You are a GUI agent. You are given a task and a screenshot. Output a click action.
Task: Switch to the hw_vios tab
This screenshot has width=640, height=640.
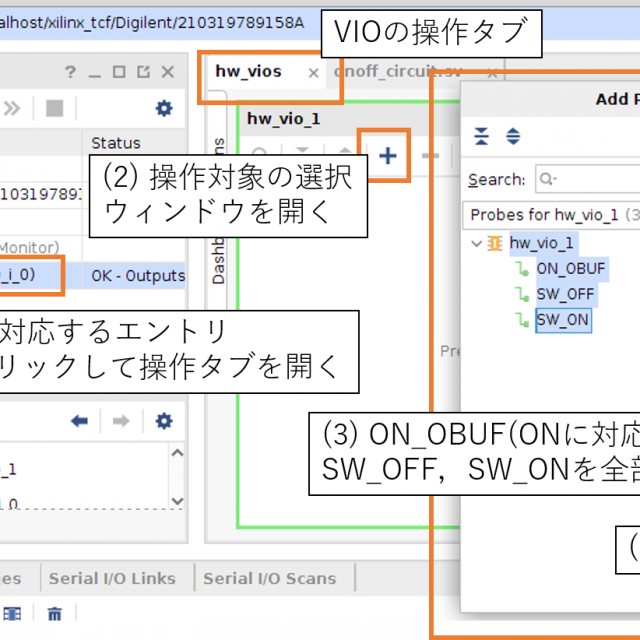coord(248,72)
